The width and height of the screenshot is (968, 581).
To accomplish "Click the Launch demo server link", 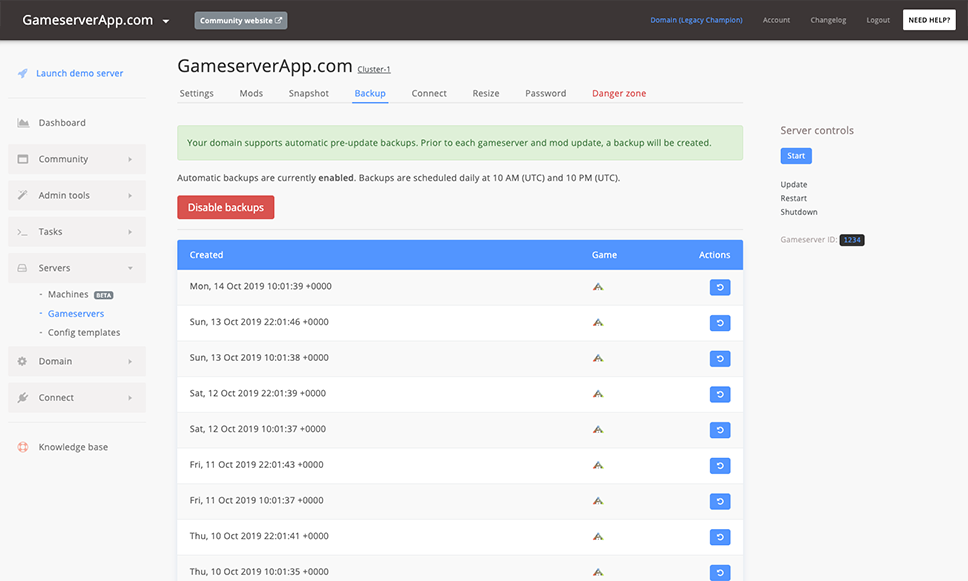I will (80, 73).
